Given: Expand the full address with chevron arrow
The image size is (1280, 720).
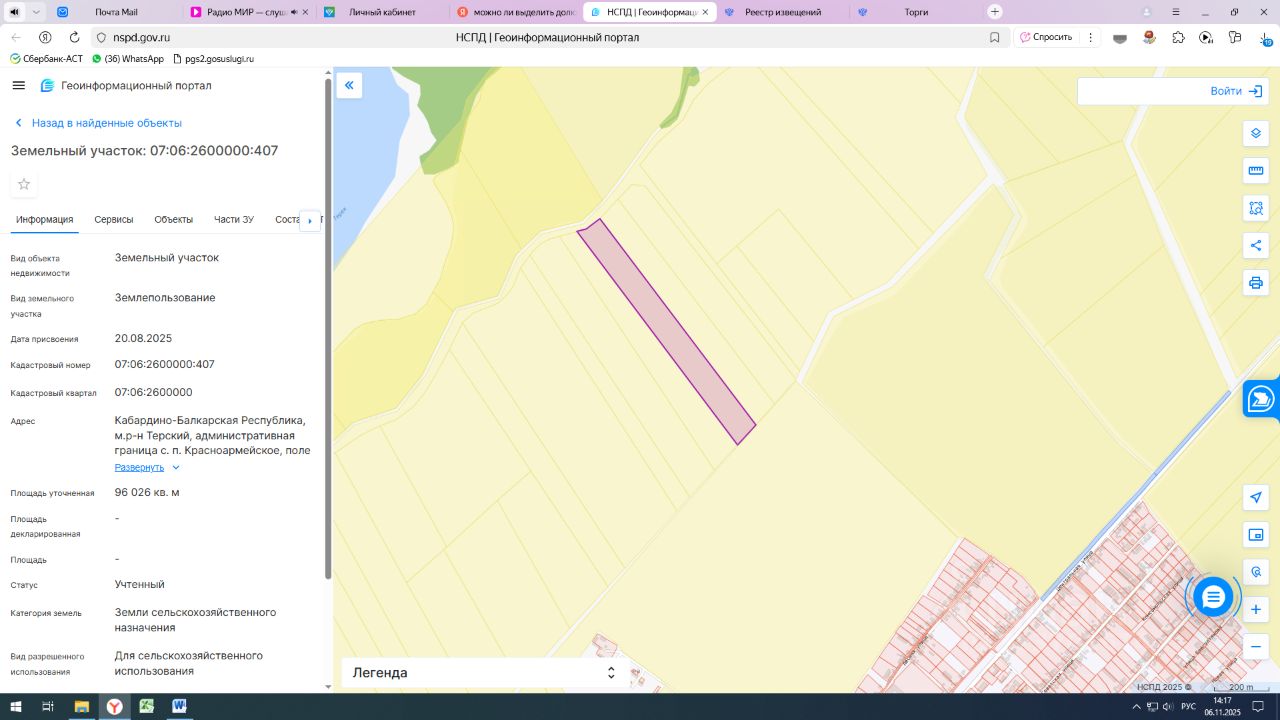Looking at the screenshot, I should (176, 467).
